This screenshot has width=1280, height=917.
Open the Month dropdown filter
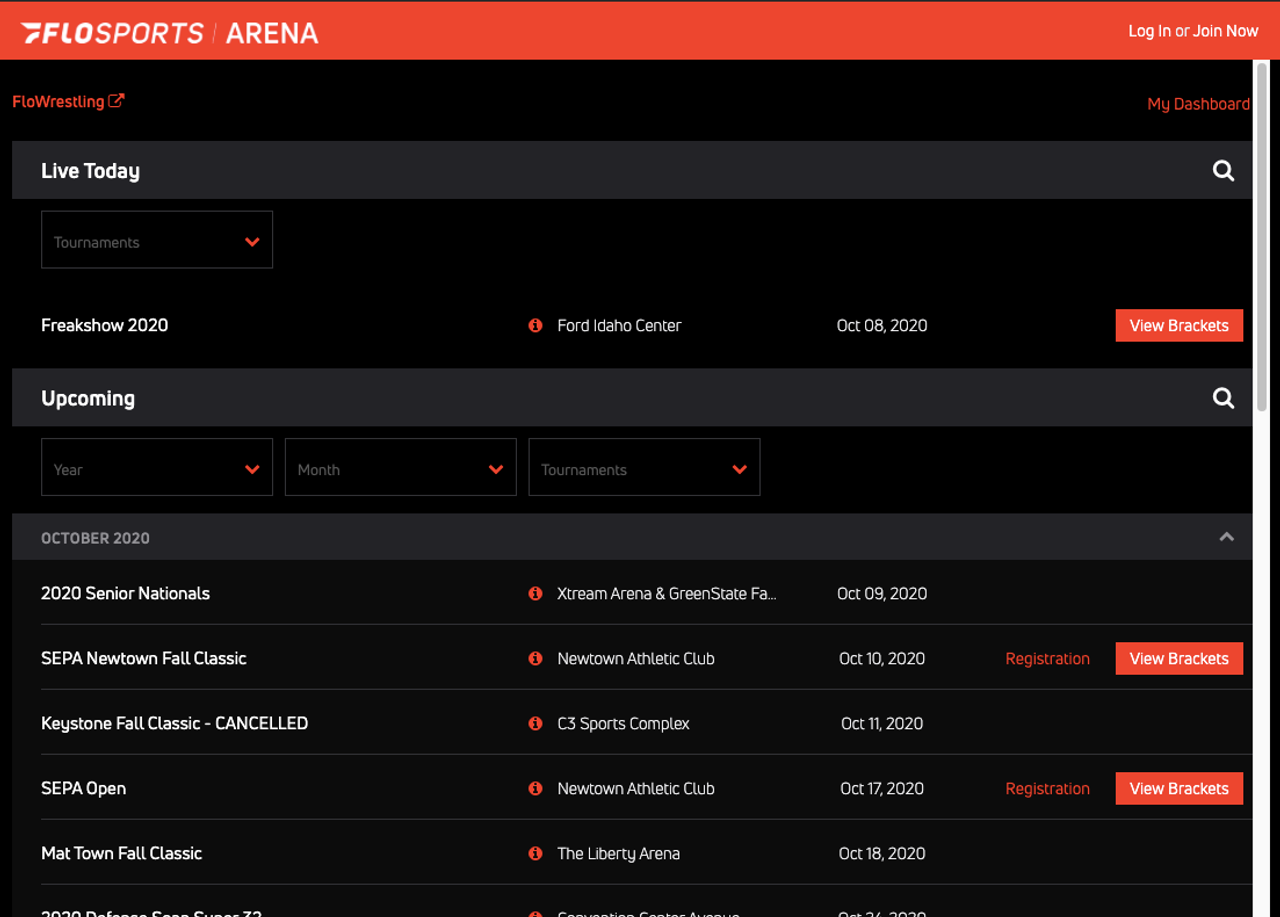point(400,467)
